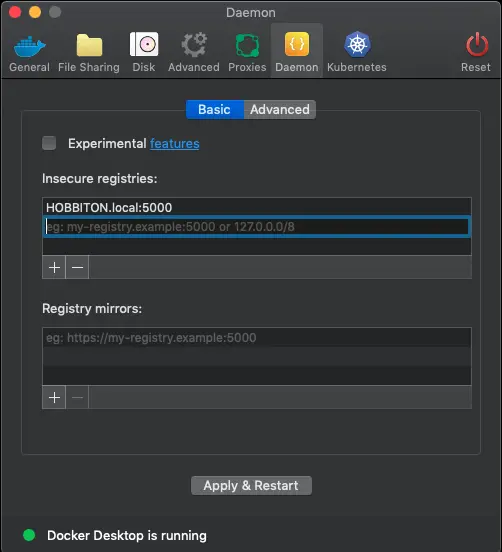Click the Docker Desktop running status indicator
502x552 pixels.
pos(29,535)
